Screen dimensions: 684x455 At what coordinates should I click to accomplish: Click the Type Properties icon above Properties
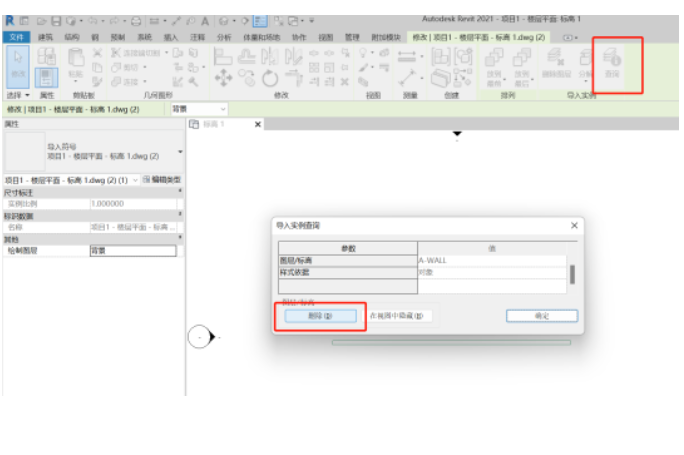(46, 56)
